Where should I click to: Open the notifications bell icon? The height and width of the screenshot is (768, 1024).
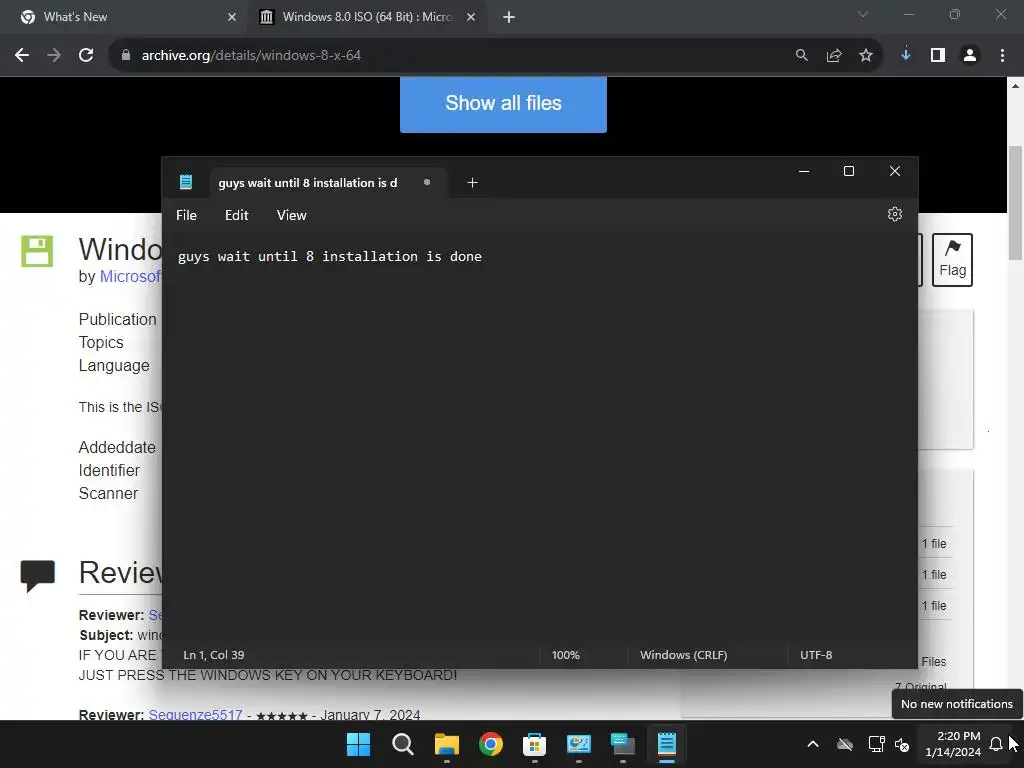(x=996, y=744)
